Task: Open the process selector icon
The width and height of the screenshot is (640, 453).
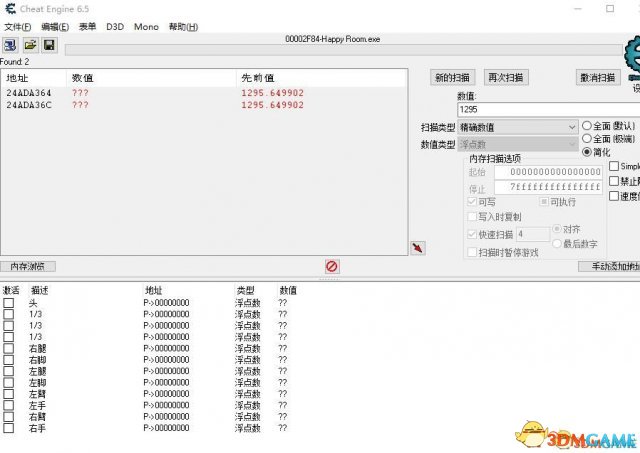Action: [10, 45]
